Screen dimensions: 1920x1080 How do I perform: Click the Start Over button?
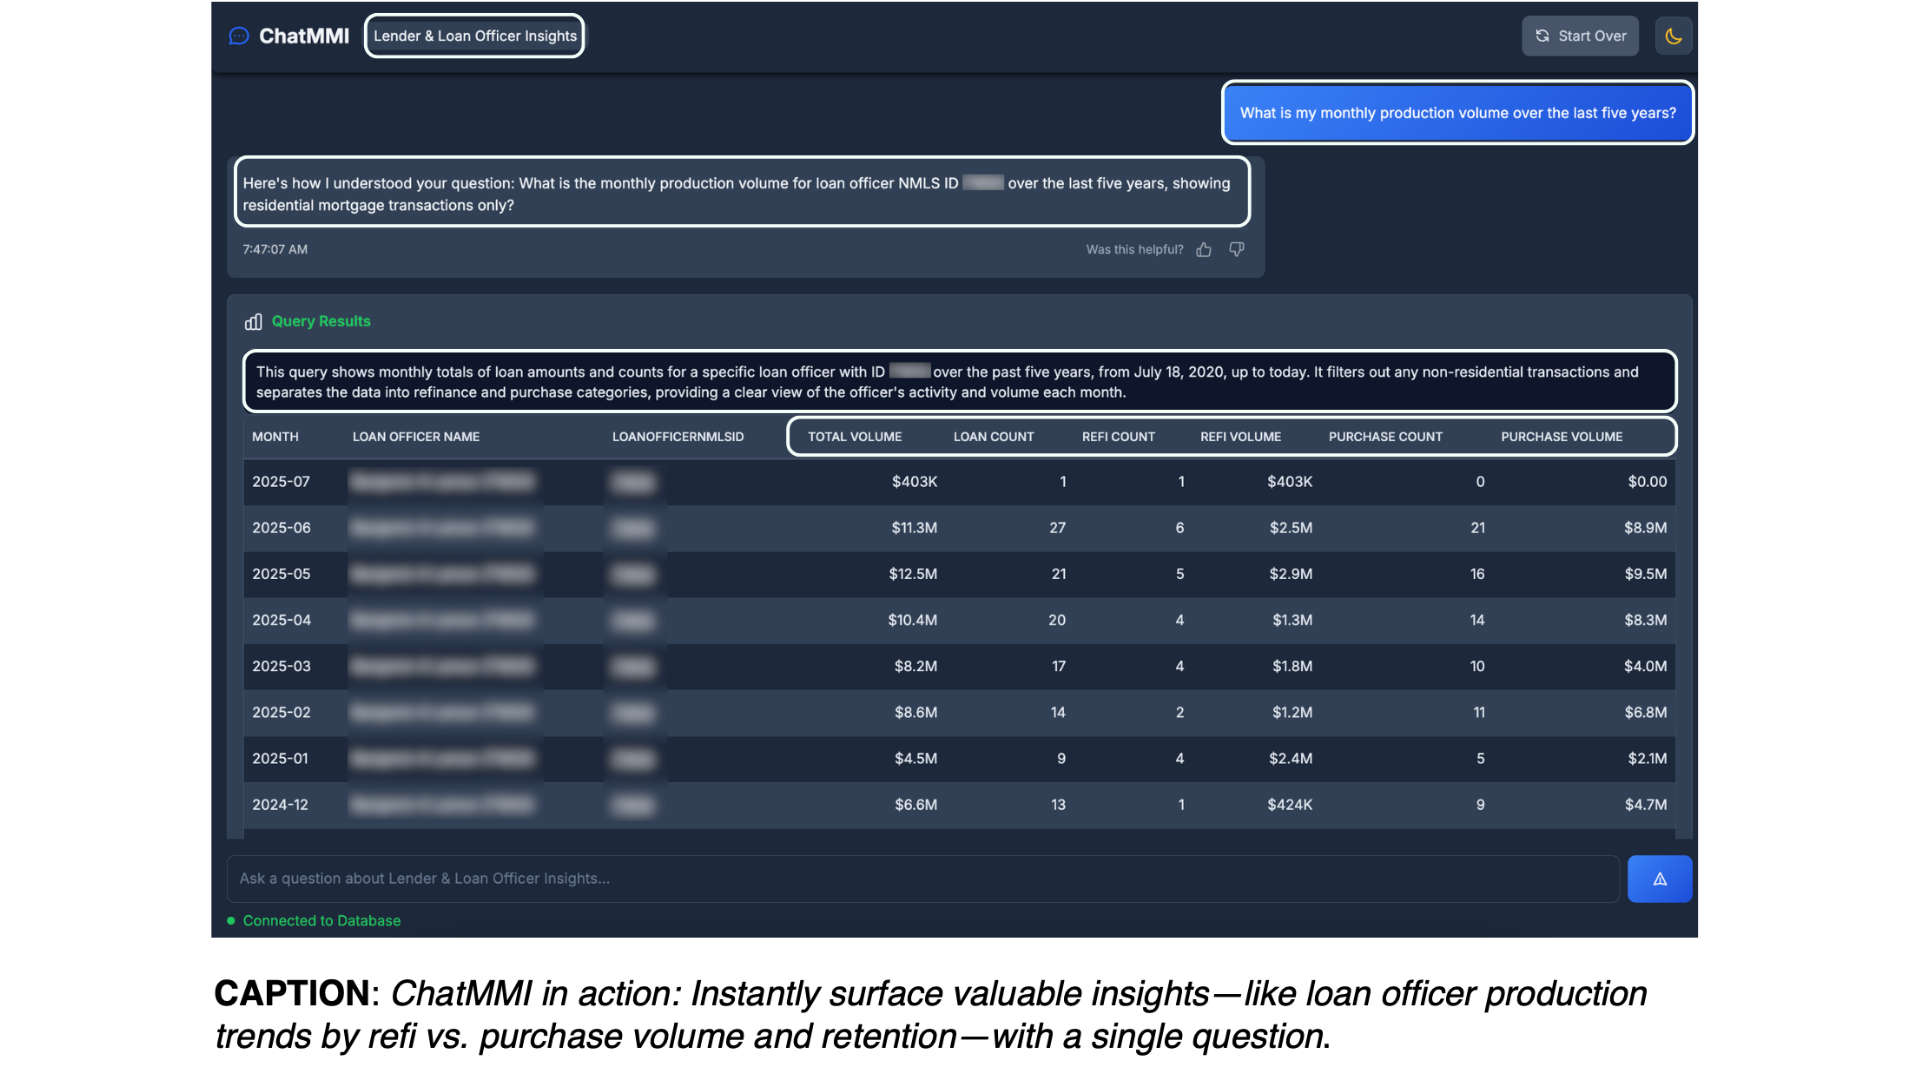pos(1580,36)
